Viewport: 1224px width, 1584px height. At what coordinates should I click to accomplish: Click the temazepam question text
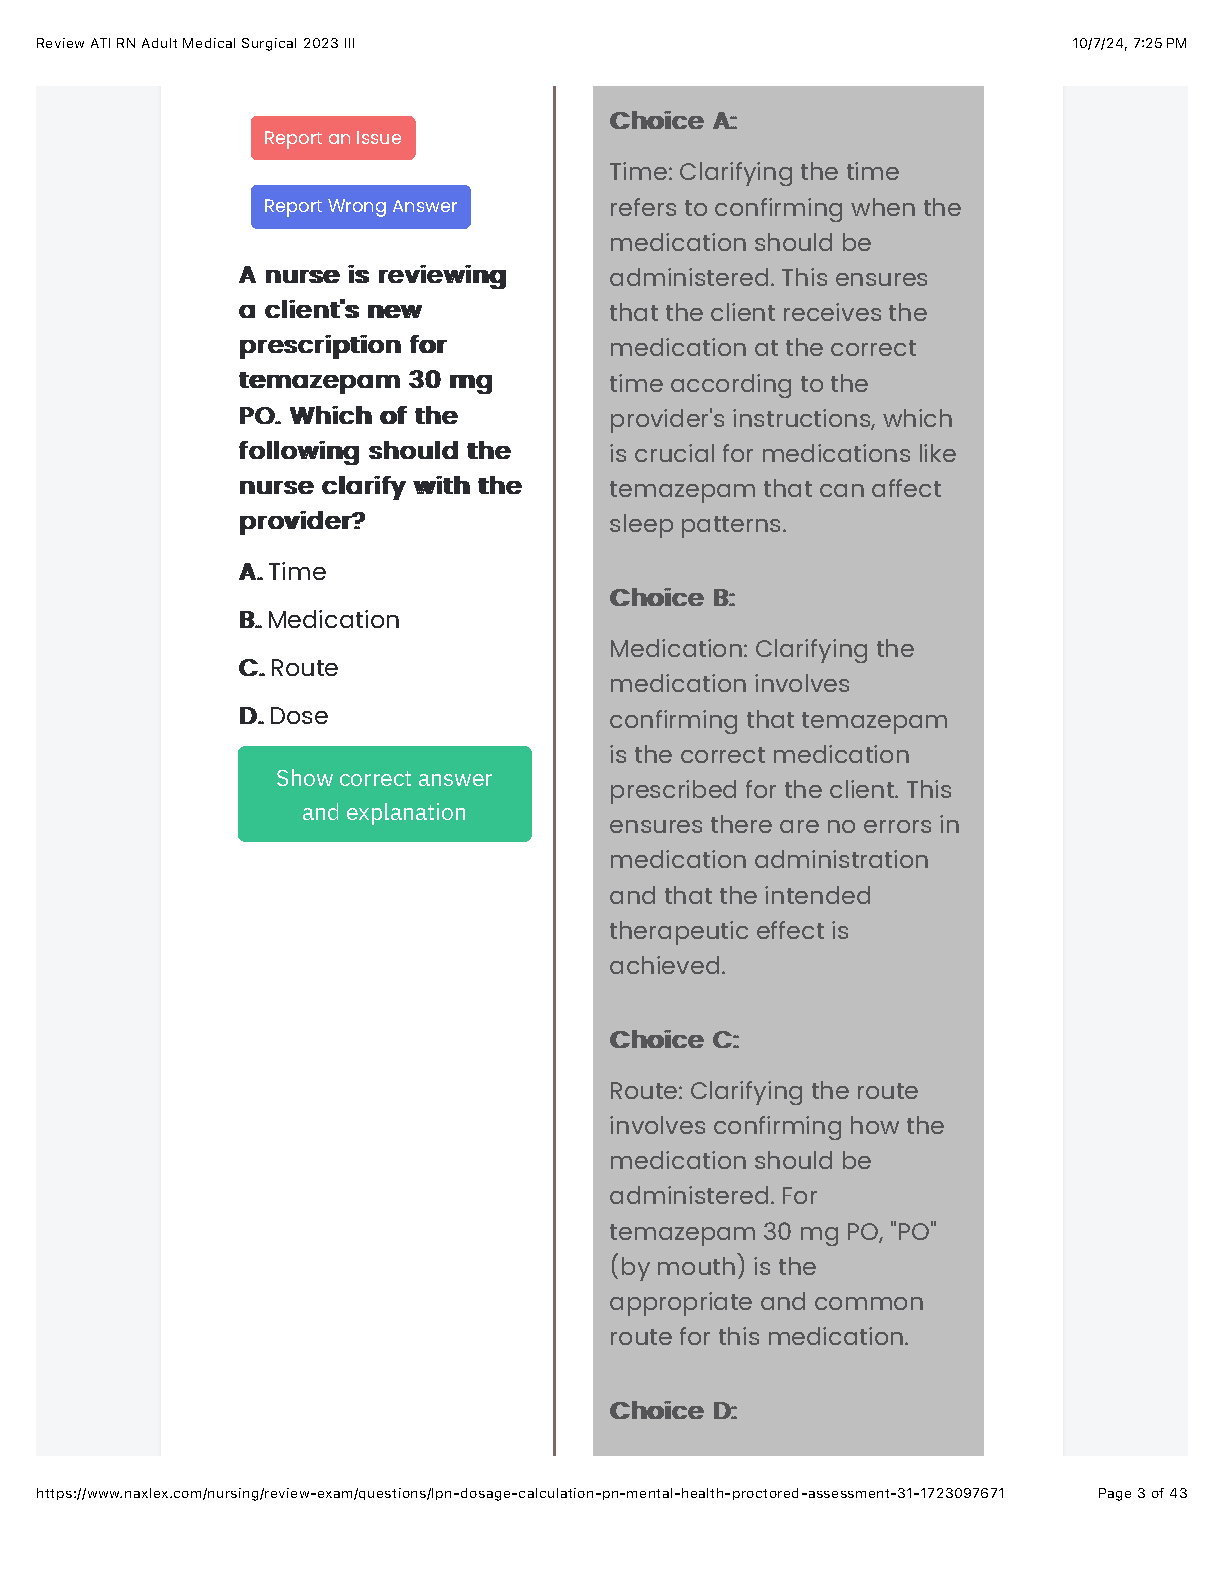pyautogui.click(x=380, y=397)
